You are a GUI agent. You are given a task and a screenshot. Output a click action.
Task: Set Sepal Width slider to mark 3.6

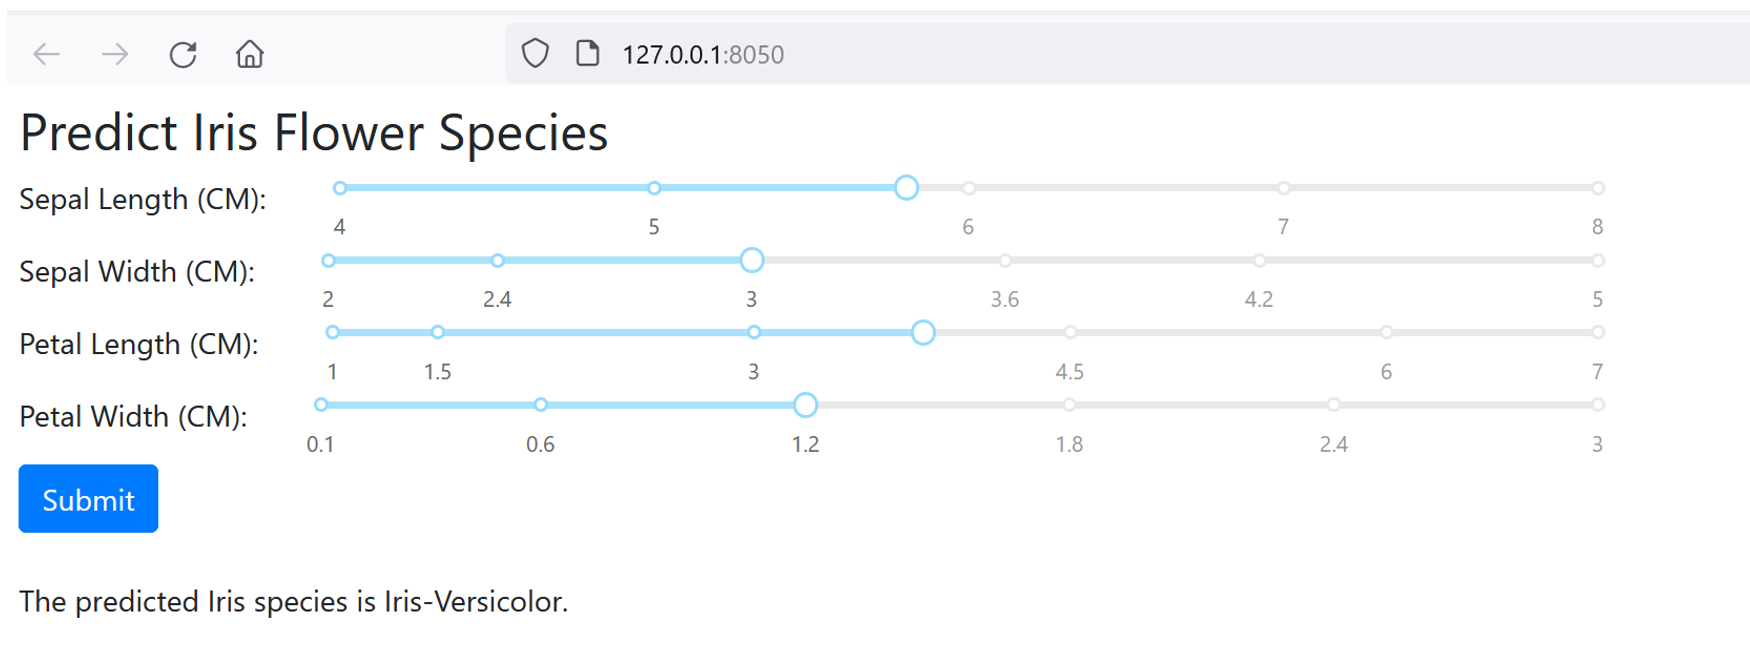(1005, 261)
